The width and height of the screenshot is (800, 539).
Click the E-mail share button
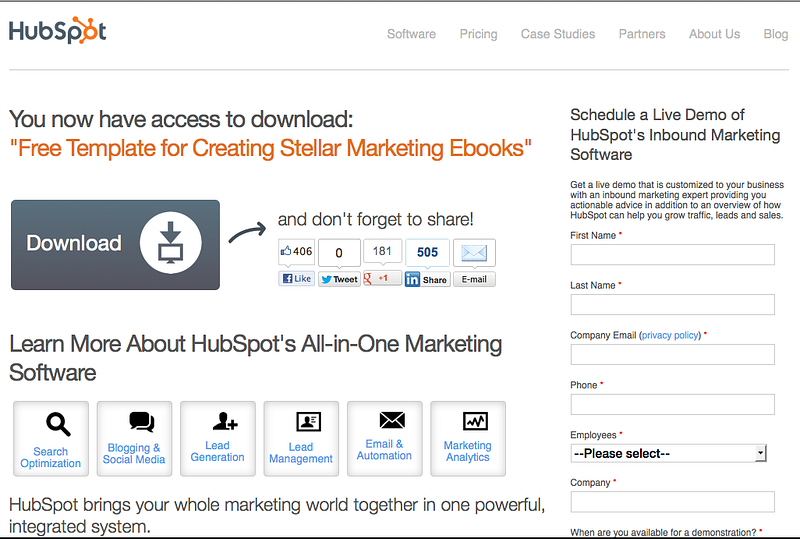(x=474, y=279)
